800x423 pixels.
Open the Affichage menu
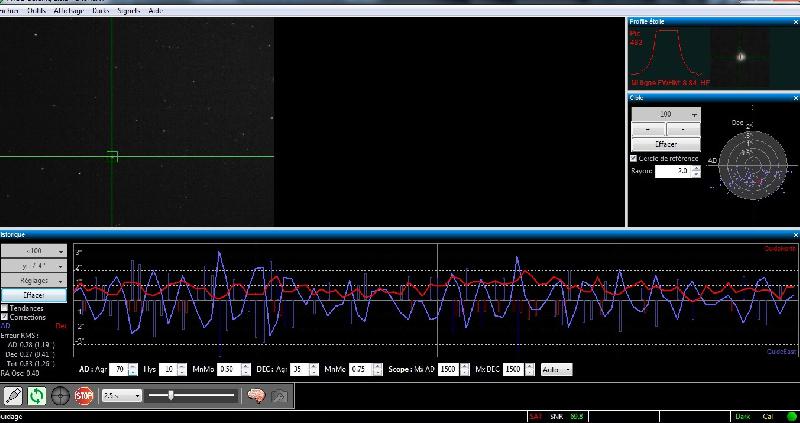click(x=68, y=11)
